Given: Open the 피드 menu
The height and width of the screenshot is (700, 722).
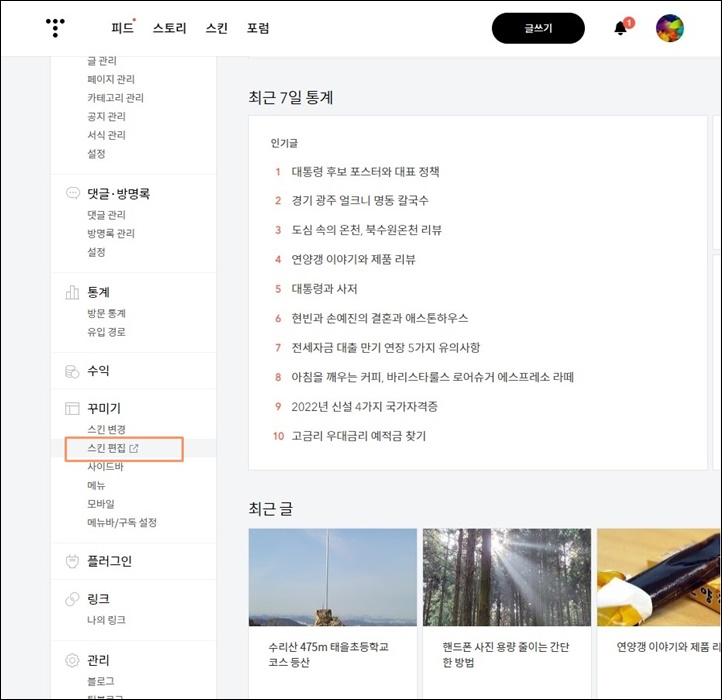Looking at the screenshot, I should pyautogui.click(x=122, y=28).
